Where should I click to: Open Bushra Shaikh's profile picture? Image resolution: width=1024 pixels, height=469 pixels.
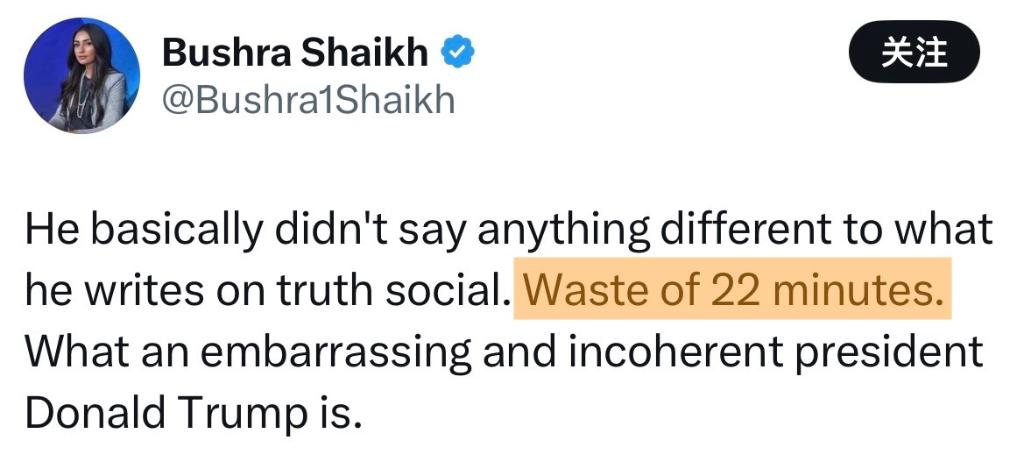click(81, 75)
